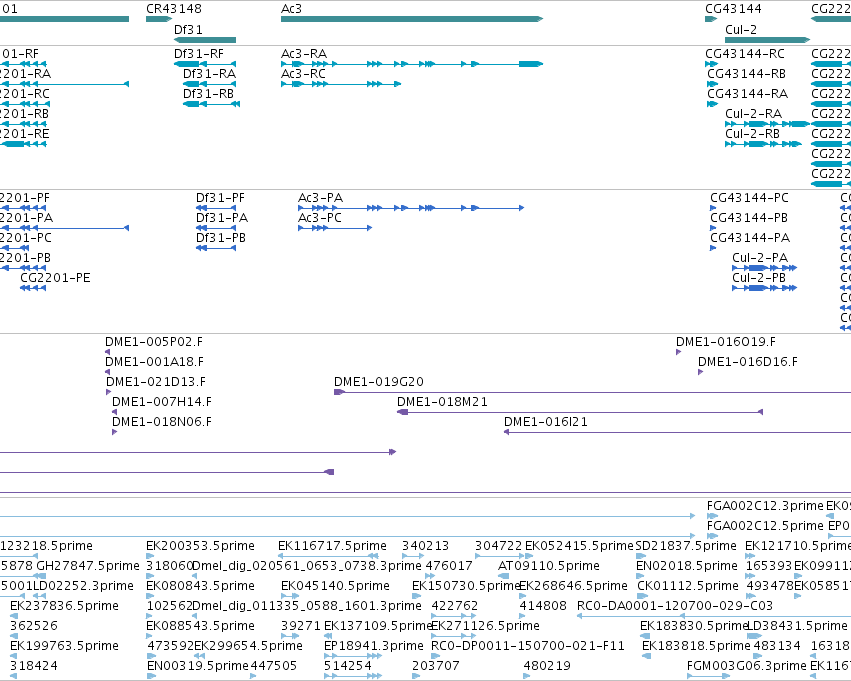Click BAC clone DME1-019G20
The height and width of the screenshot is (681, 851).
pos(593,392)
